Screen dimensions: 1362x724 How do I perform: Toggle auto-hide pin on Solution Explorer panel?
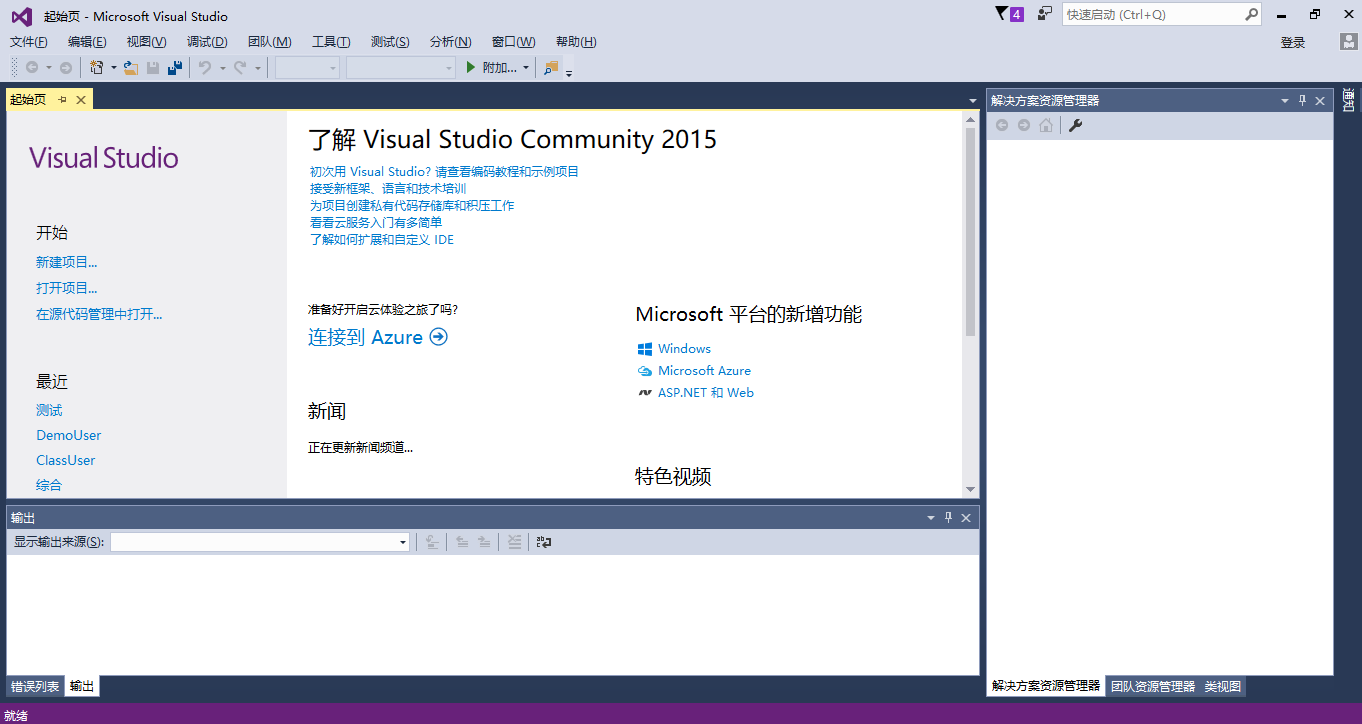(1303, 101)
